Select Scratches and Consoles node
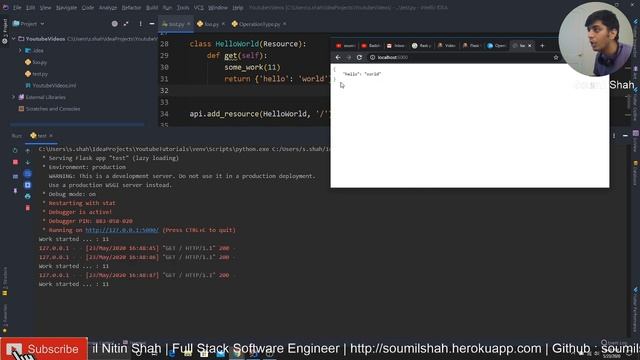Viewport: 640px width, 360px height. [x=49, y=109]
